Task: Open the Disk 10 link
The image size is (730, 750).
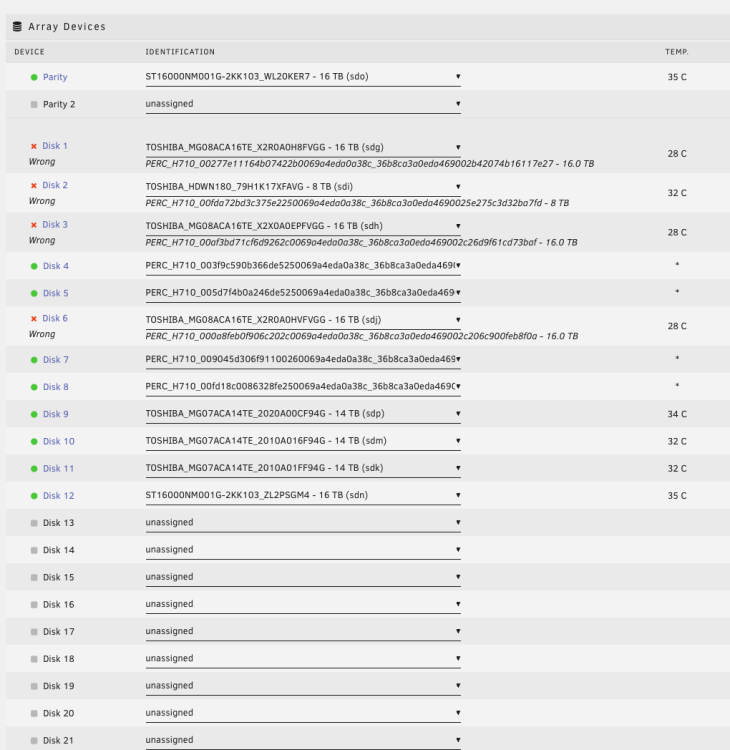Action: point(59,441)
